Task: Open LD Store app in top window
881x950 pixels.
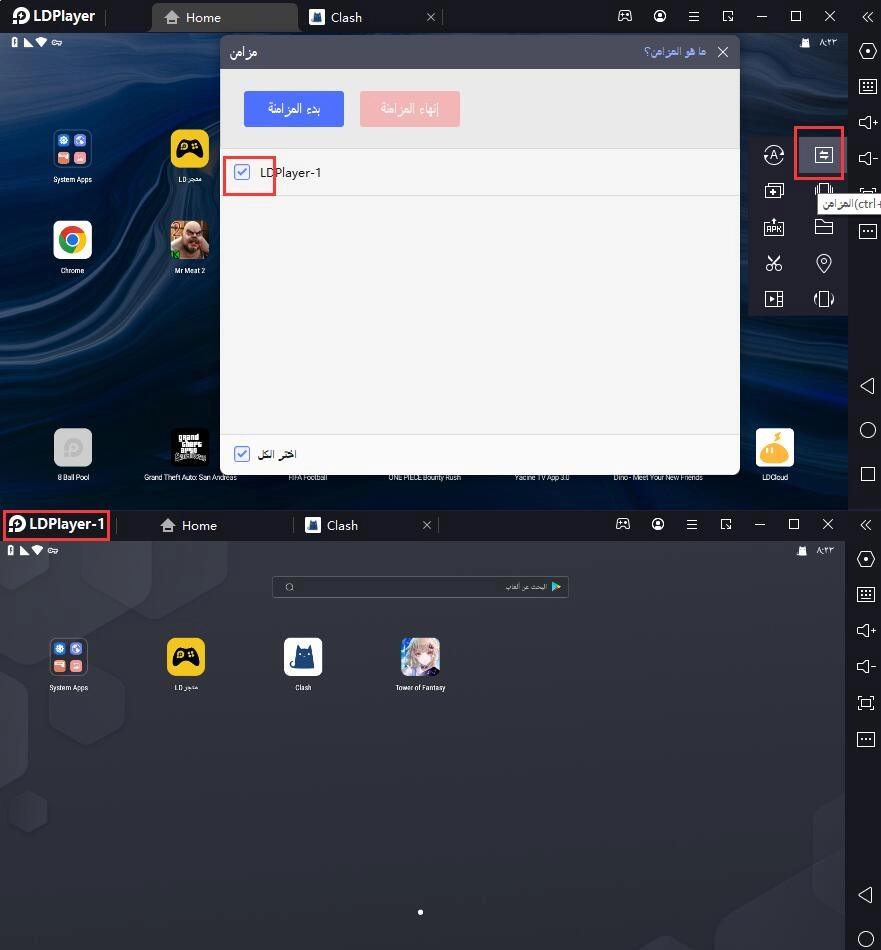Action: point(190,156)
